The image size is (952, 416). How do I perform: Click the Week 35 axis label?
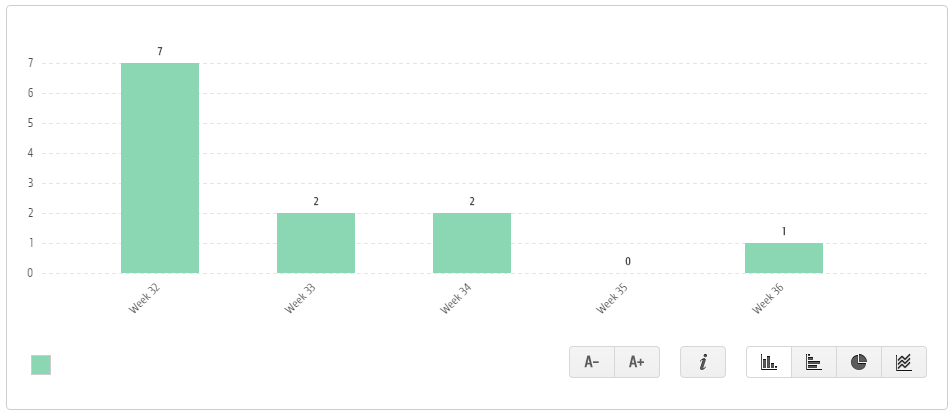[612, 298]
